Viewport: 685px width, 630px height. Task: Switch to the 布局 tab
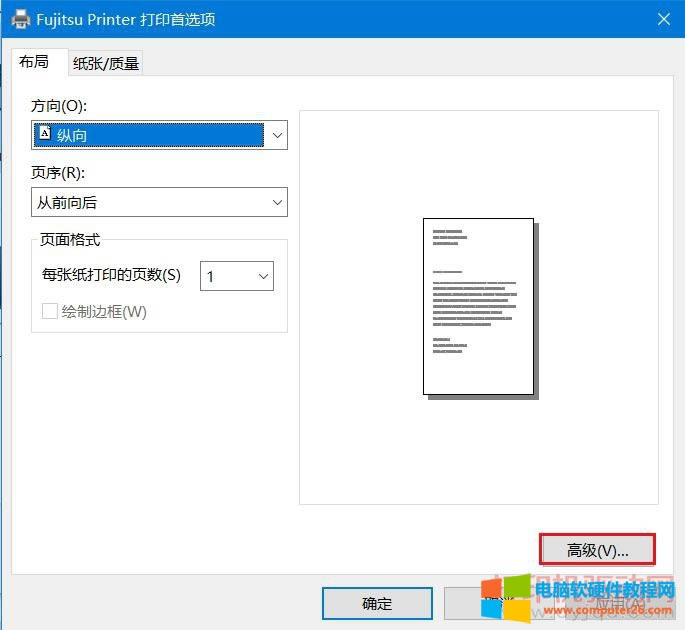click(34, 62)
